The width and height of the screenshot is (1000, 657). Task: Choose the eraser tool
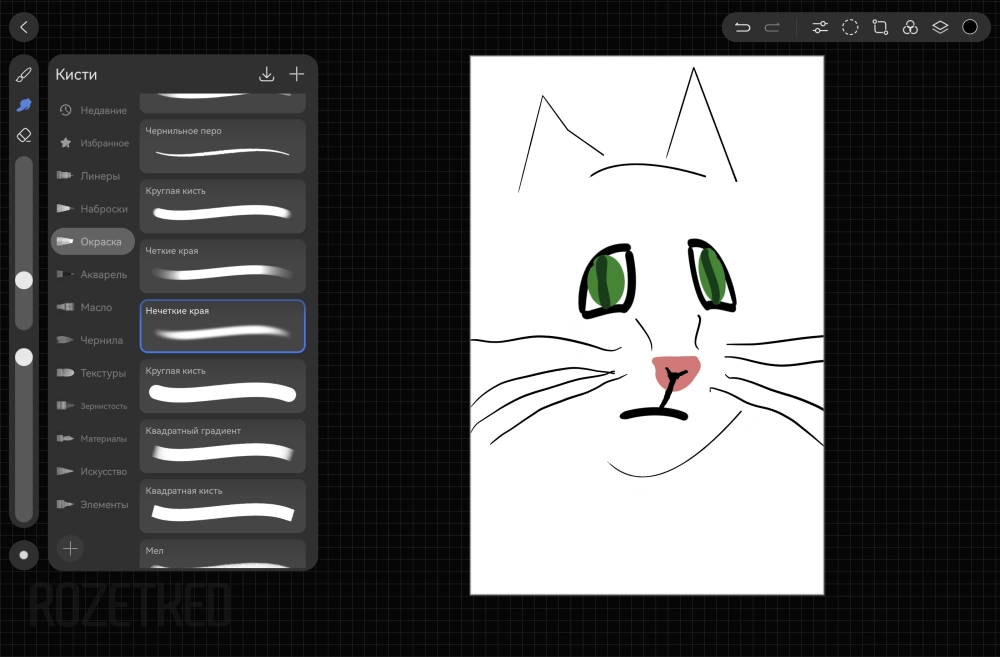tap(24, 135)
